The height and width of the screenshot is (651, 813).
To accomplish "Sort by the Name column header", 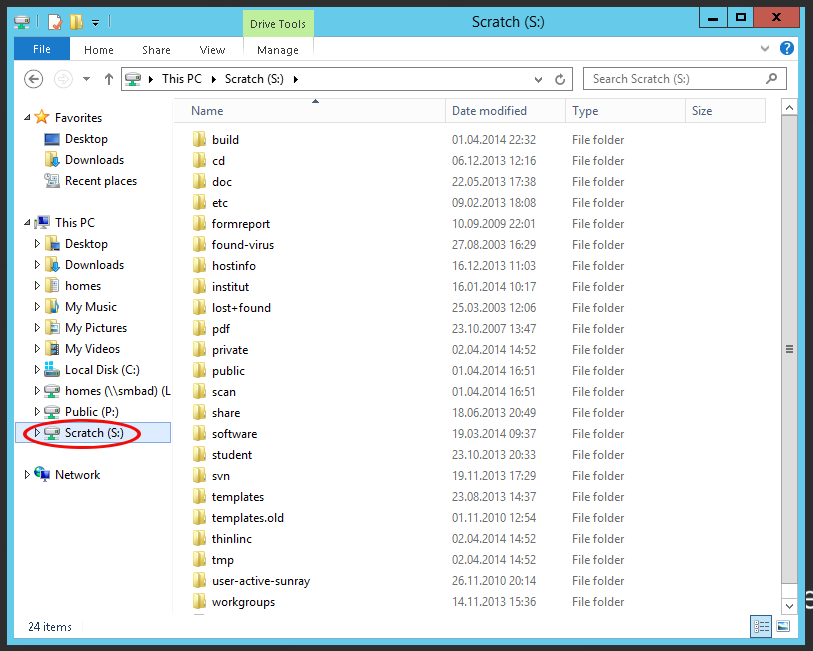I will tap(310, 110).
